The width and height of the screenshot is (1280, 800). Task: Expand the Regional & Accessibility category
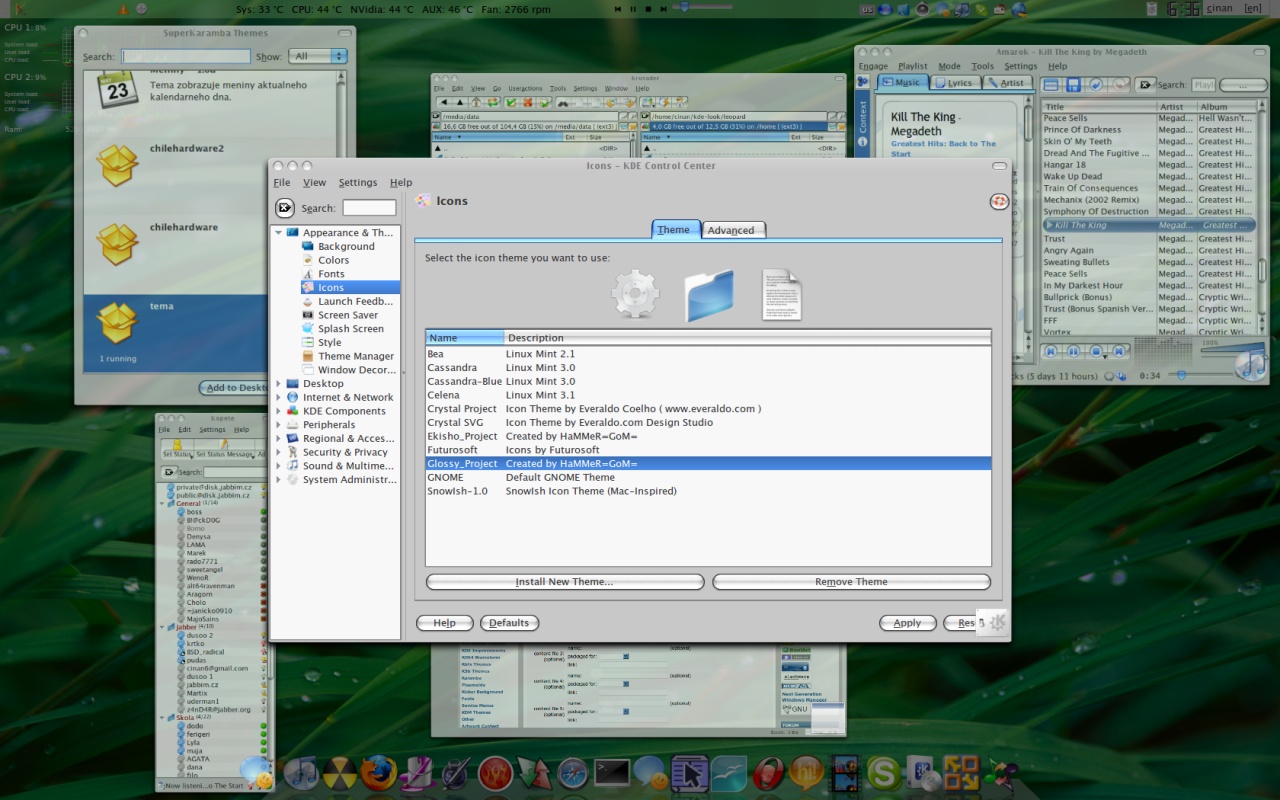coord(279,439)
